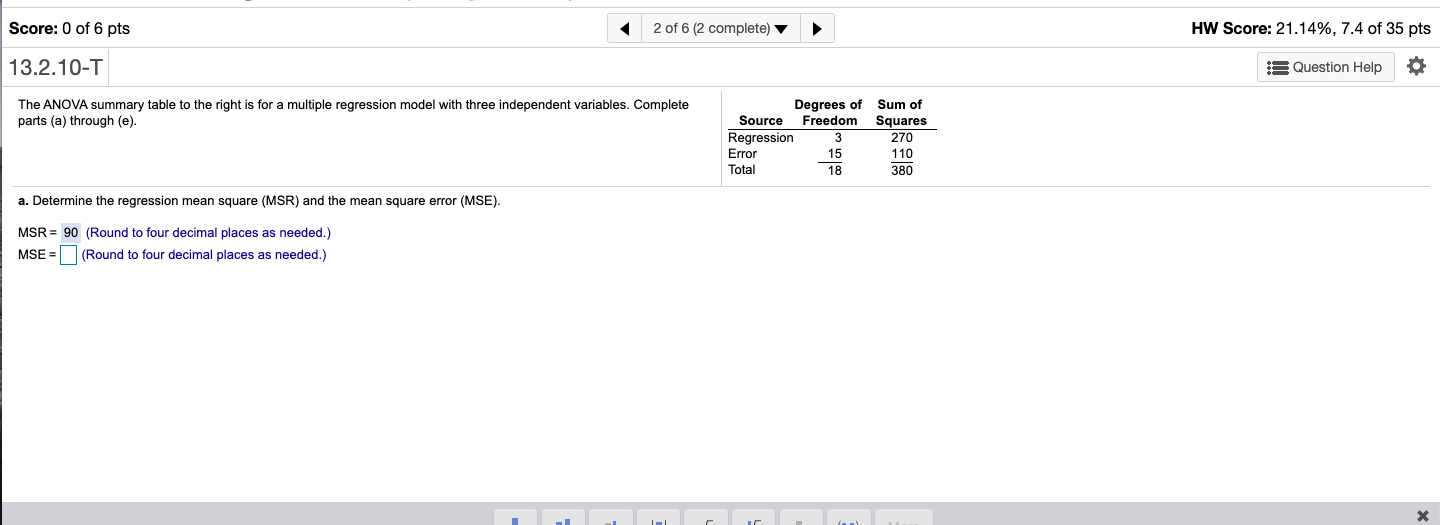
Task: Click the Regression row label in ANOVA table
Action: coord(761,138)
